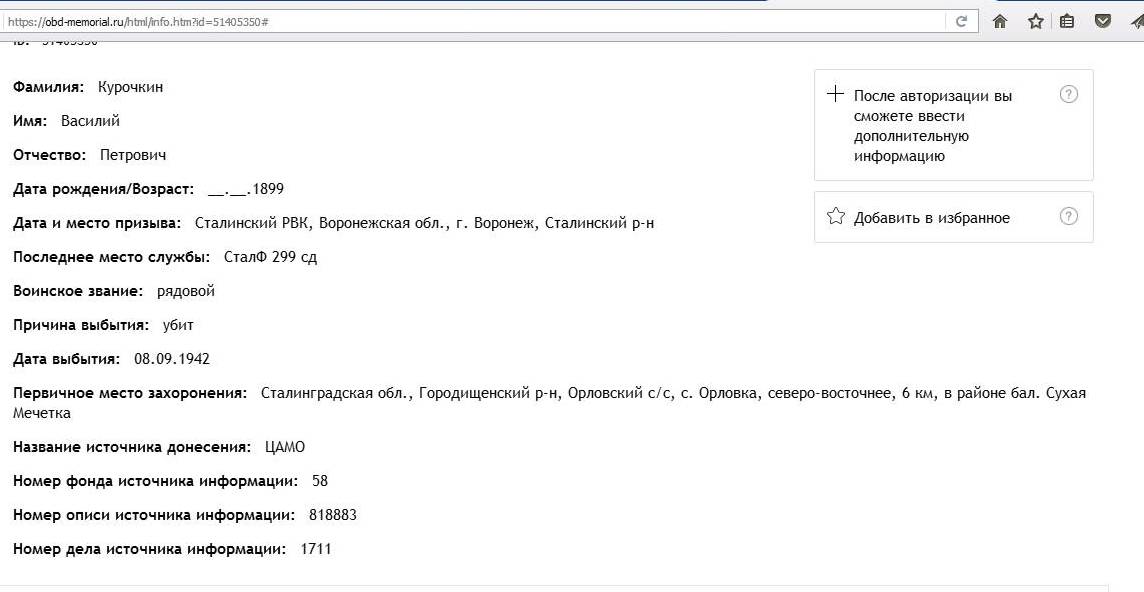Click the source name 'ЦАМО'
The image size is (1144, 592).
(x=285, y=447)
